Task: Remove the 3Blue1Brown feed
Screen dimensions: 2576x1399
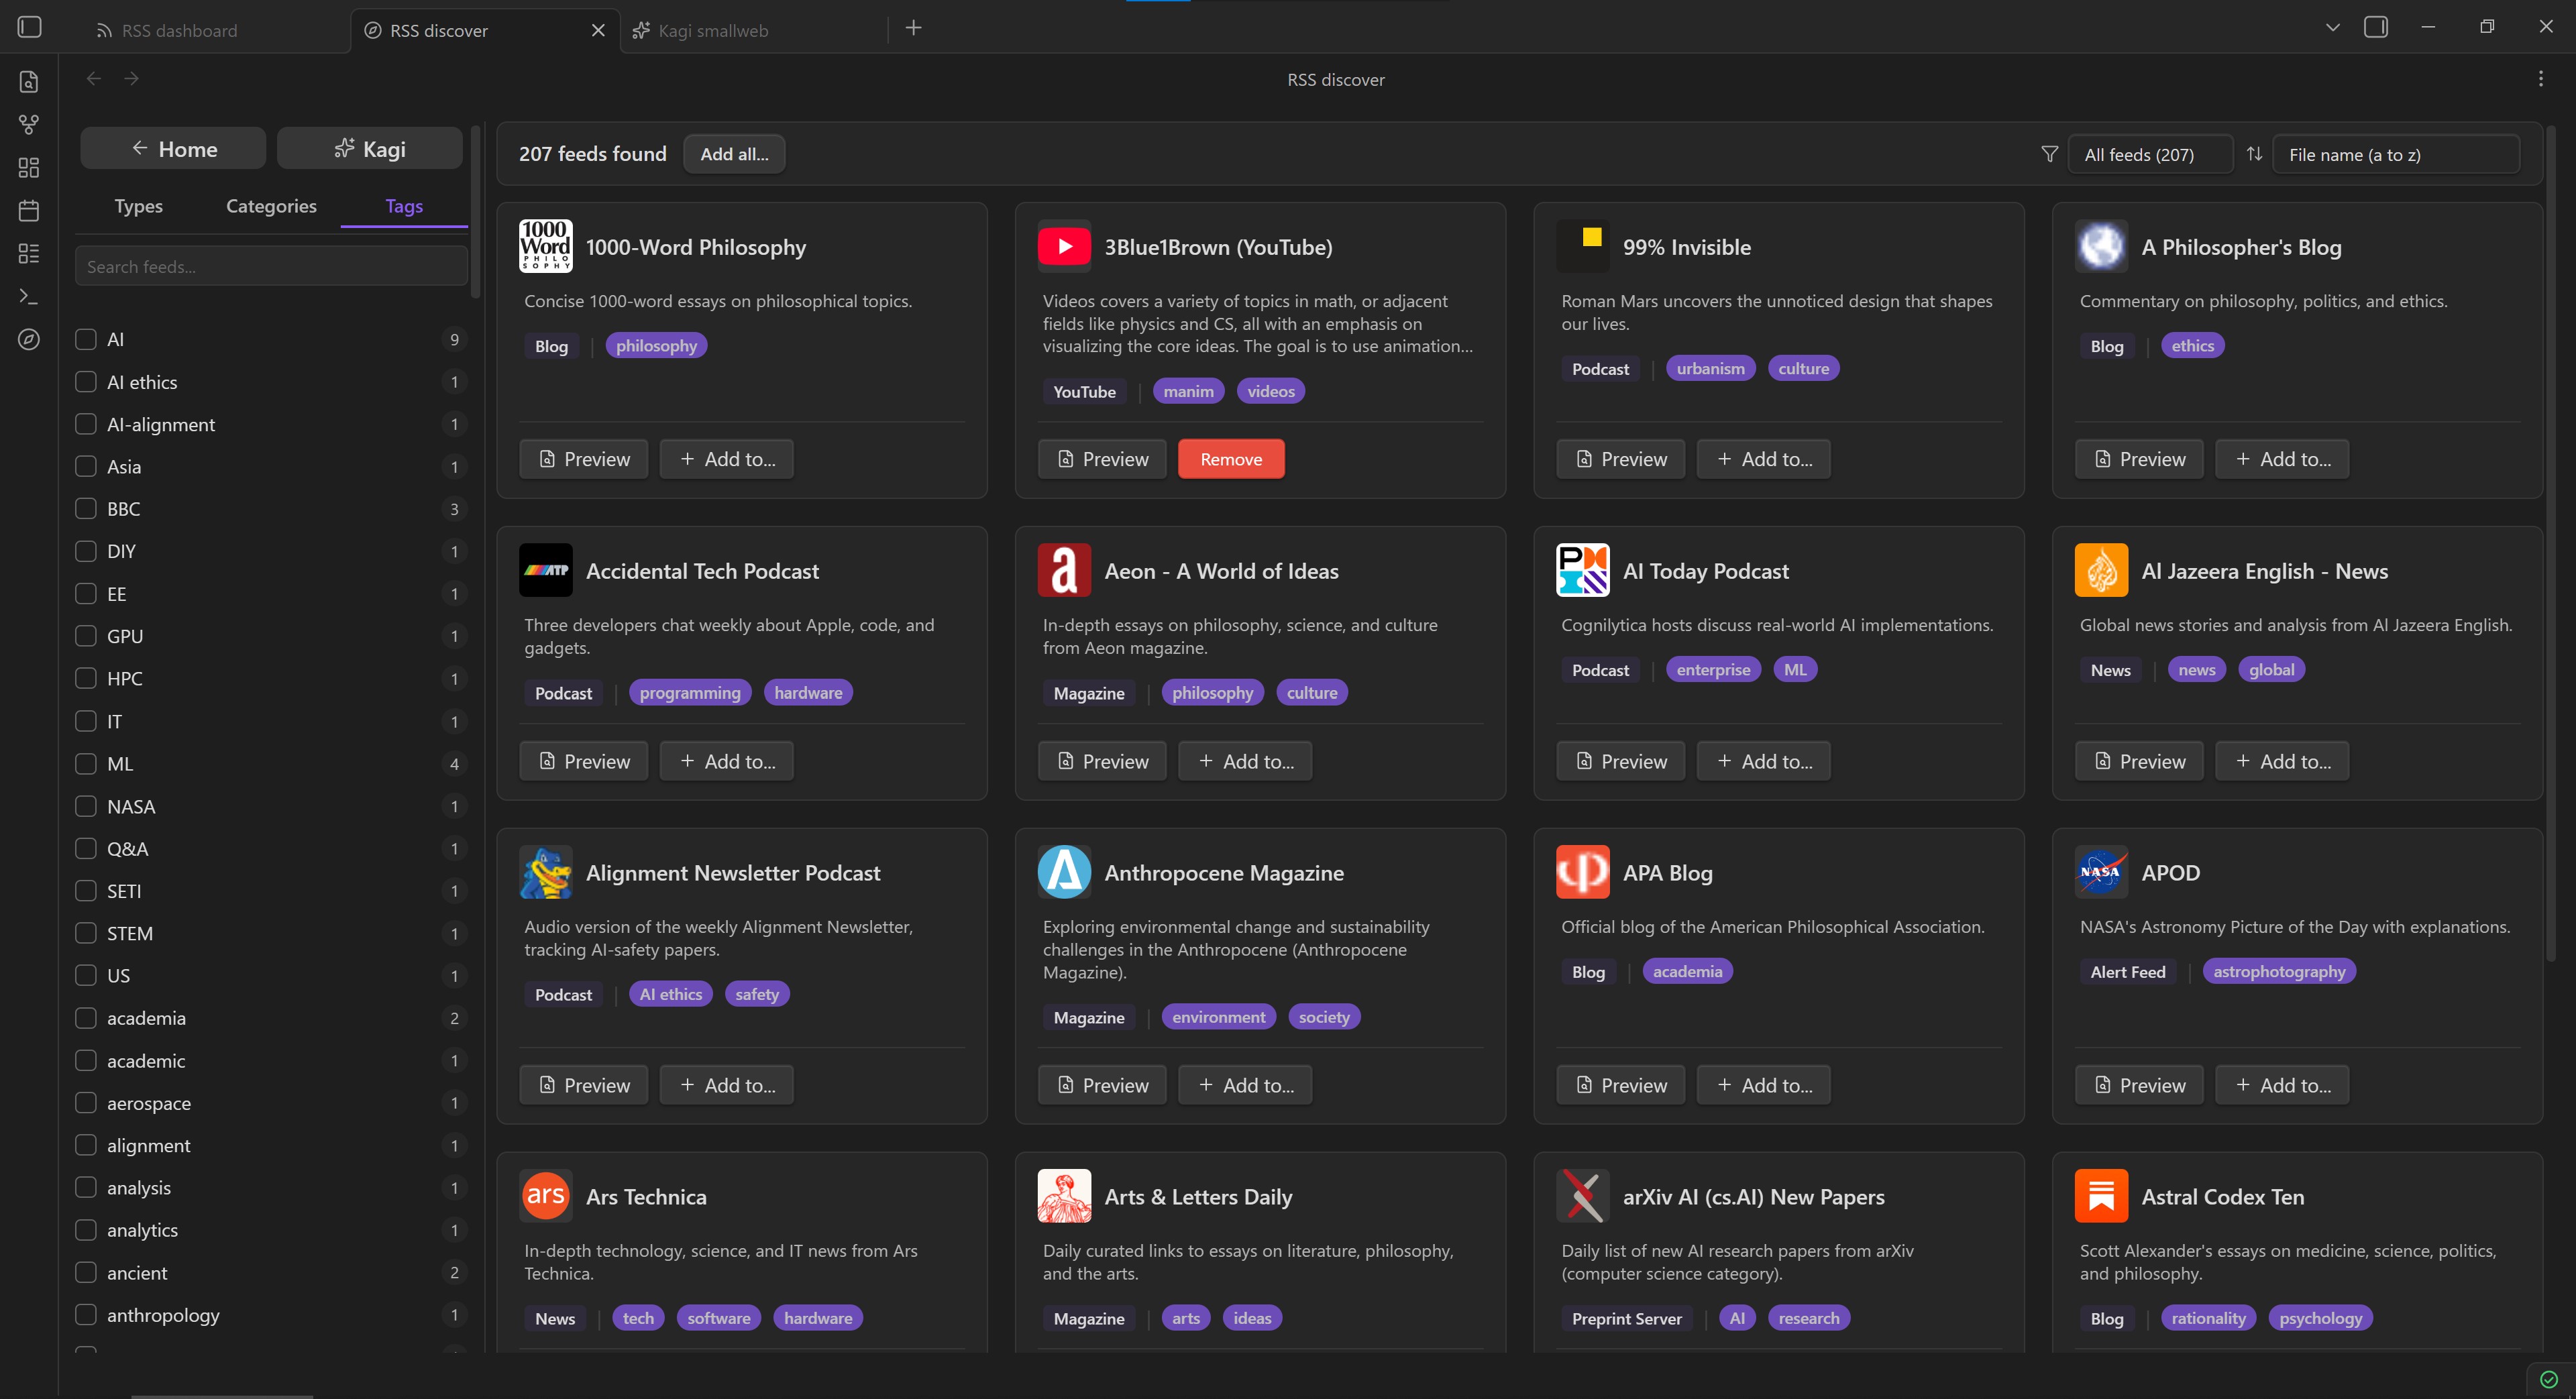Action: pos(1231,459)
